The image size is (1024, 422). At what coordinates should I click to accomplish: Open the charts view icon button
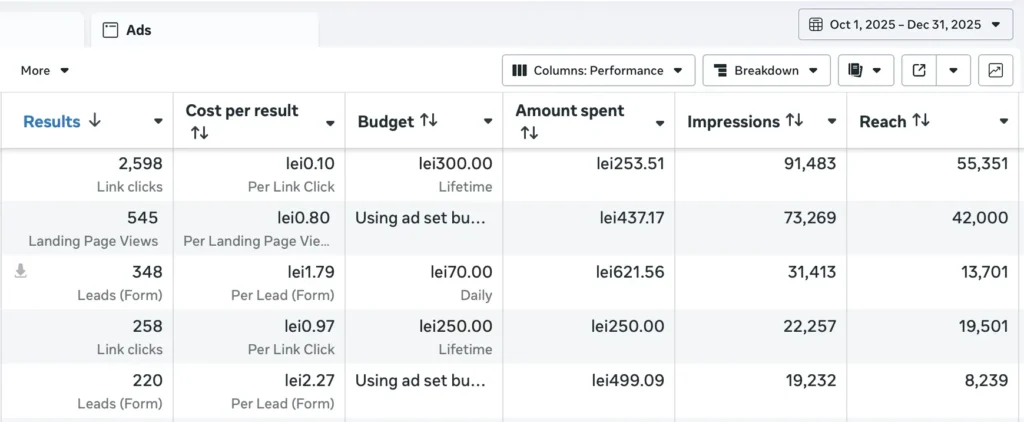click(995, 71)
